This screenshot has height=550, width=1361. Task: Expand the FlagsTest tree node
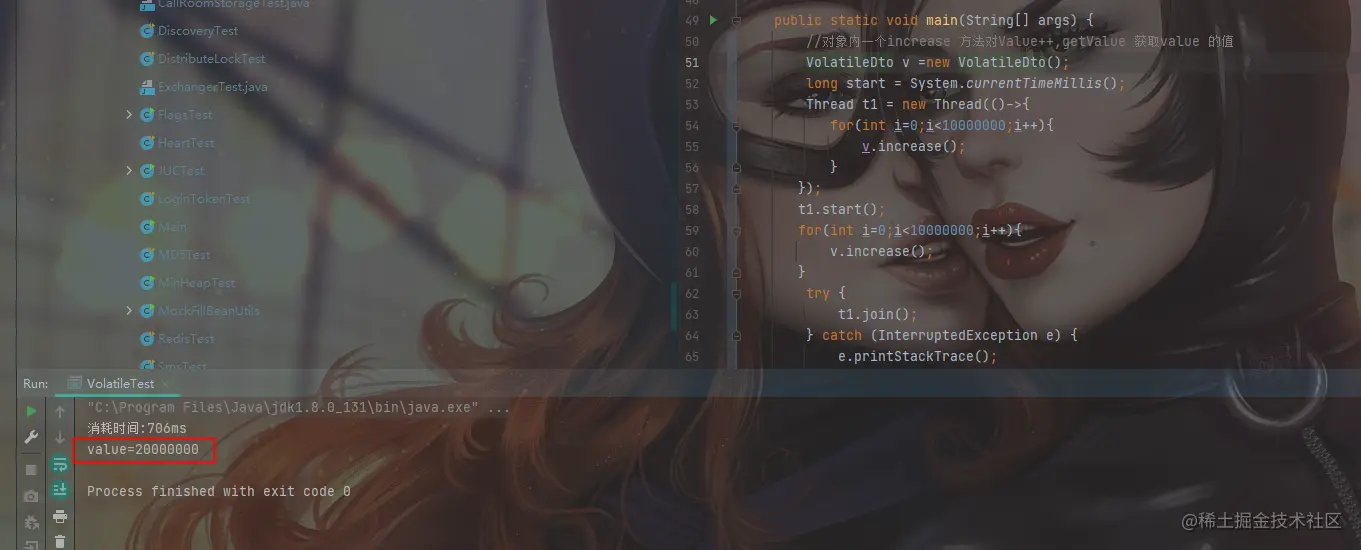pyautogui.click(x=129, y=115)
